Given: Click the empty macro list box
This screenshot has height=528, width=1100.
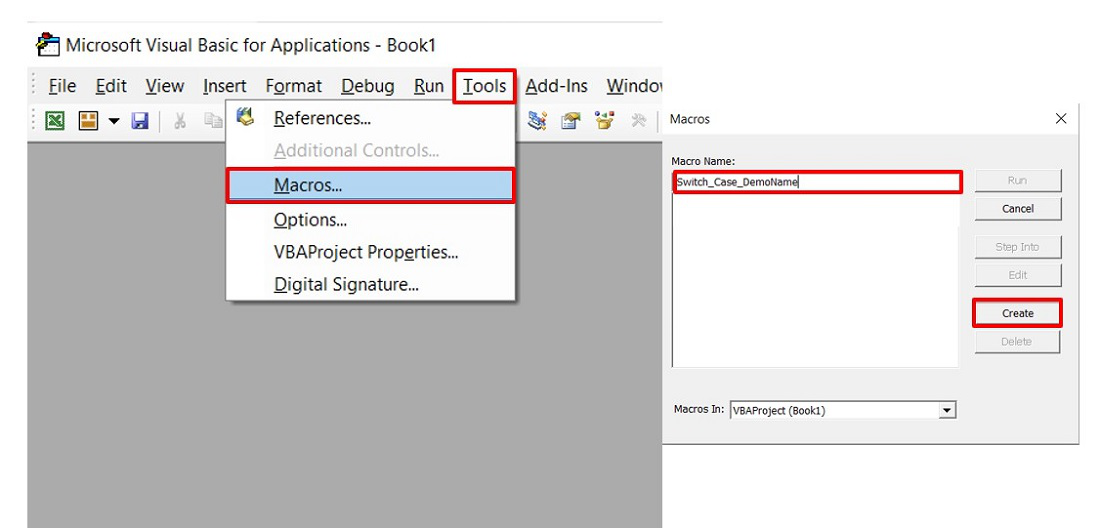Looking at the screenshot, I should point(815,280).
